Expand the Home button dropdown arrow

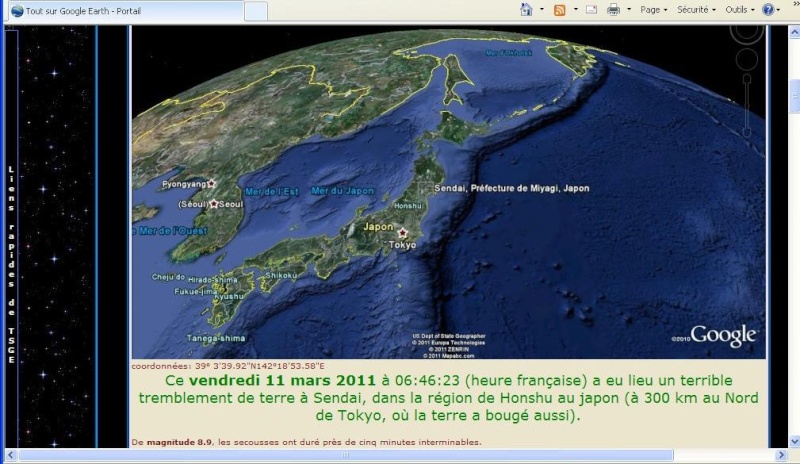[x=542, y=10]
